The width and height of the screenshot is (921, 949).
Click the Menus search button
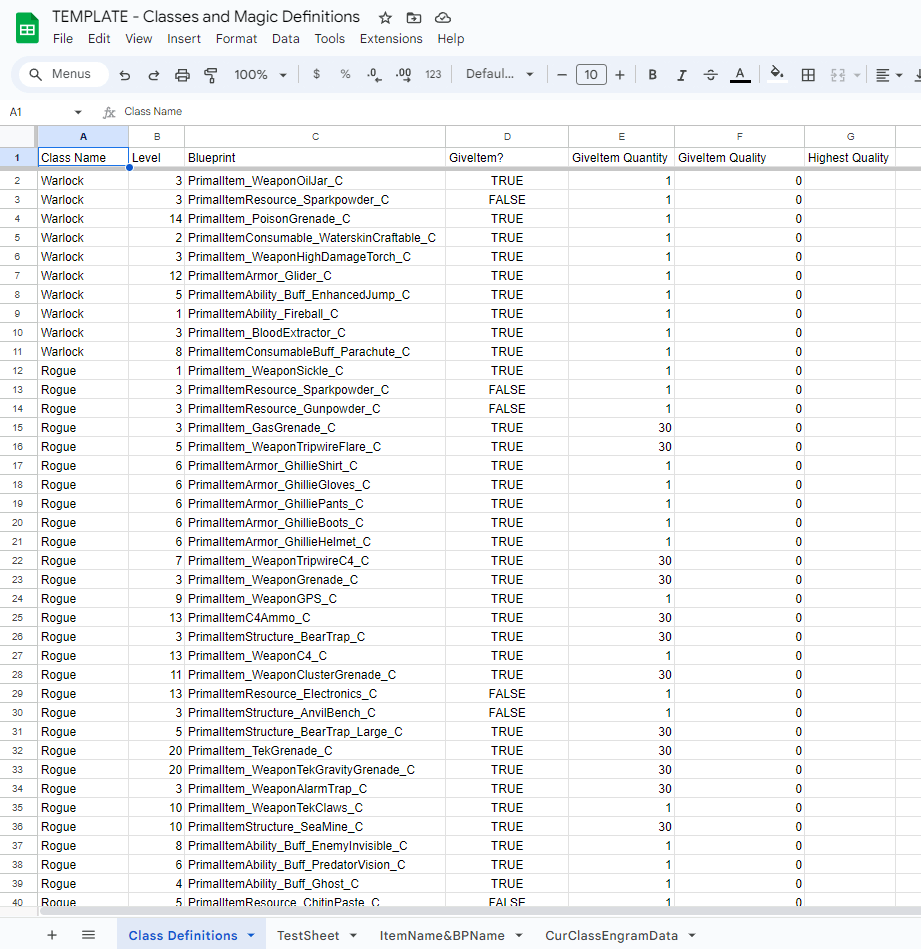(x=61, y=74)
